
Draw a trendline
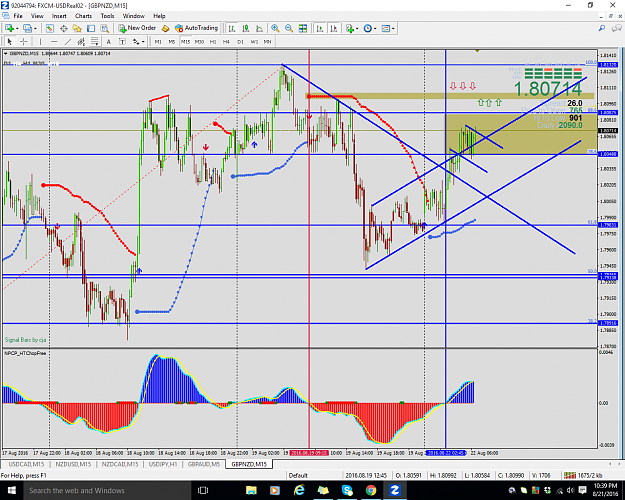point(68,41)
